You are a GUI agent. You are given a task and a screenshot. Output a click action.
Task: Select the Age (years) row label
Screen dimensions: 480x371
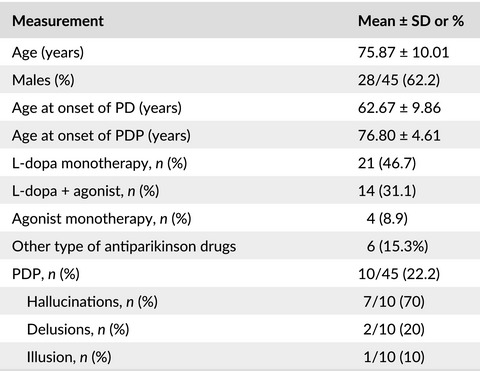tap(48, 53)
